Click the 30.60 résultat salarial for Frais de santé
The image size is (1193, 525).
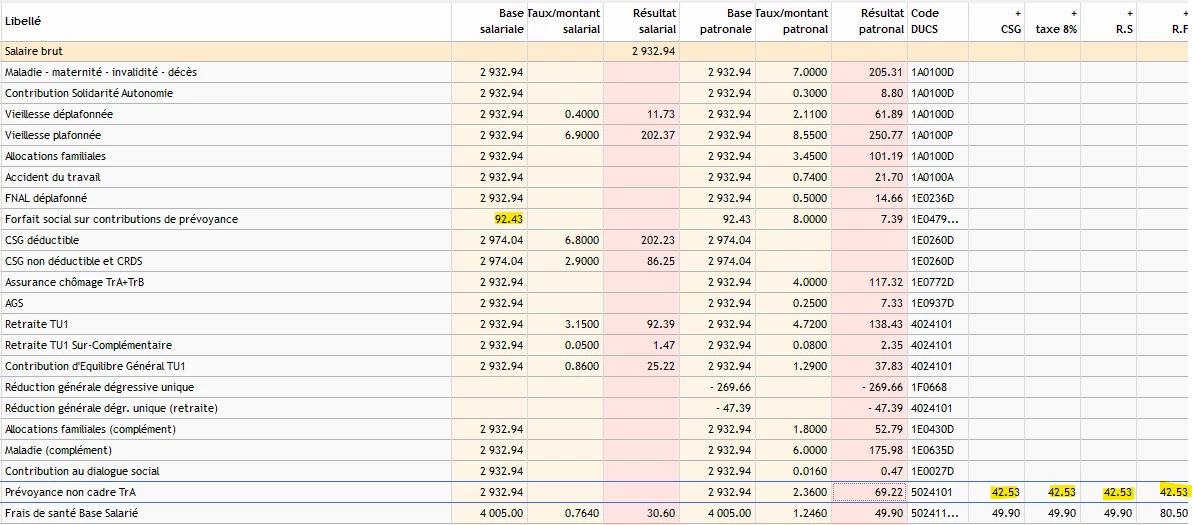tap(661, 513)
